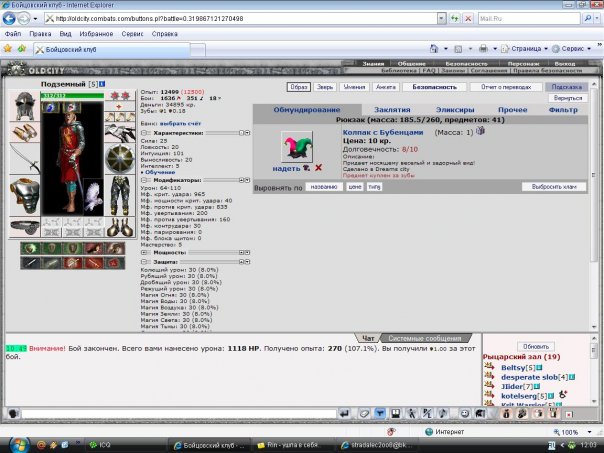The width and height of the screenshot is (604, 453).
Task: Switch to Эликсиры tab
Action: 455,110
